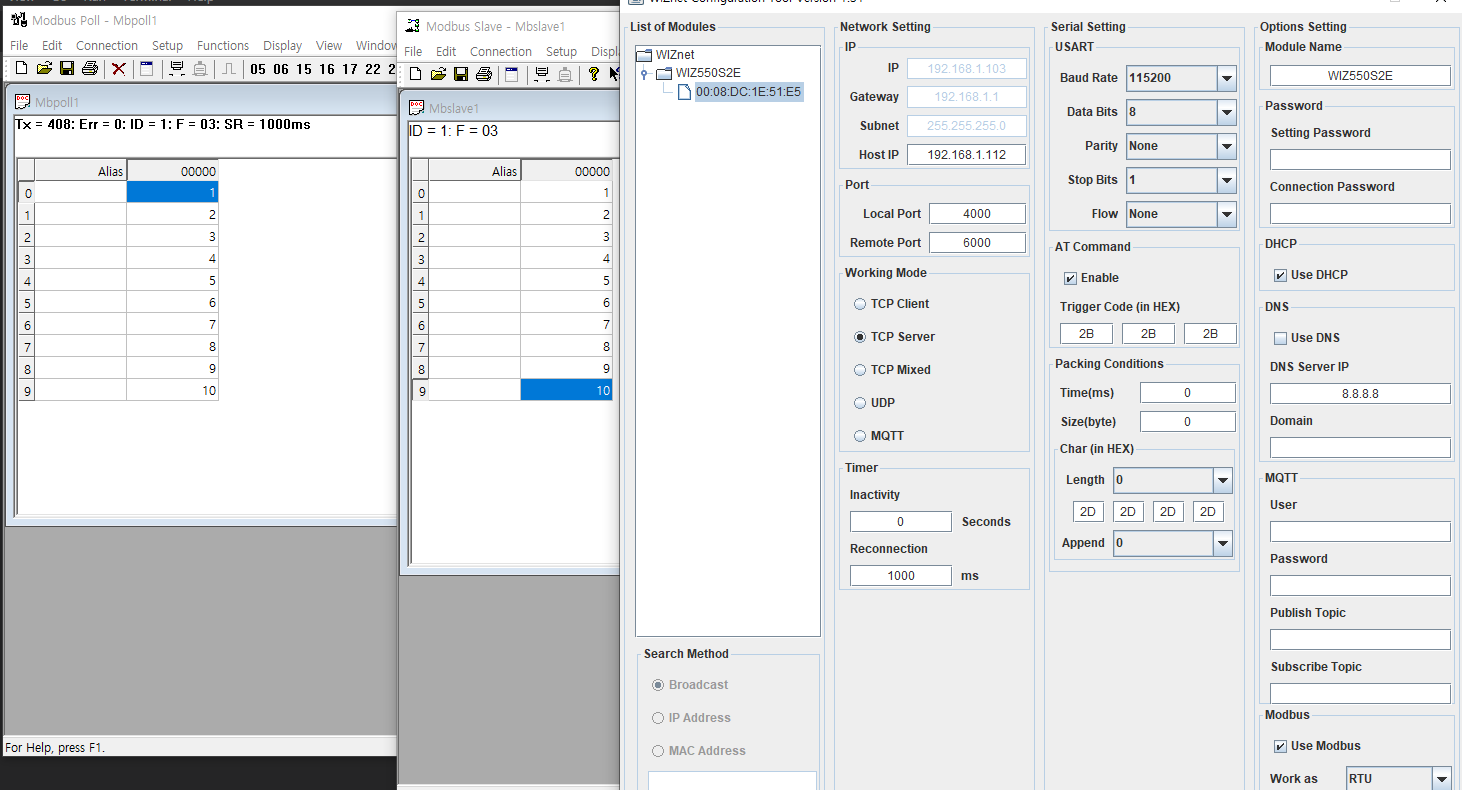Screen dimensions: 1462x790
Task: Open Connection menu in Modbus Poll
Action: click(x=107, y=45)
